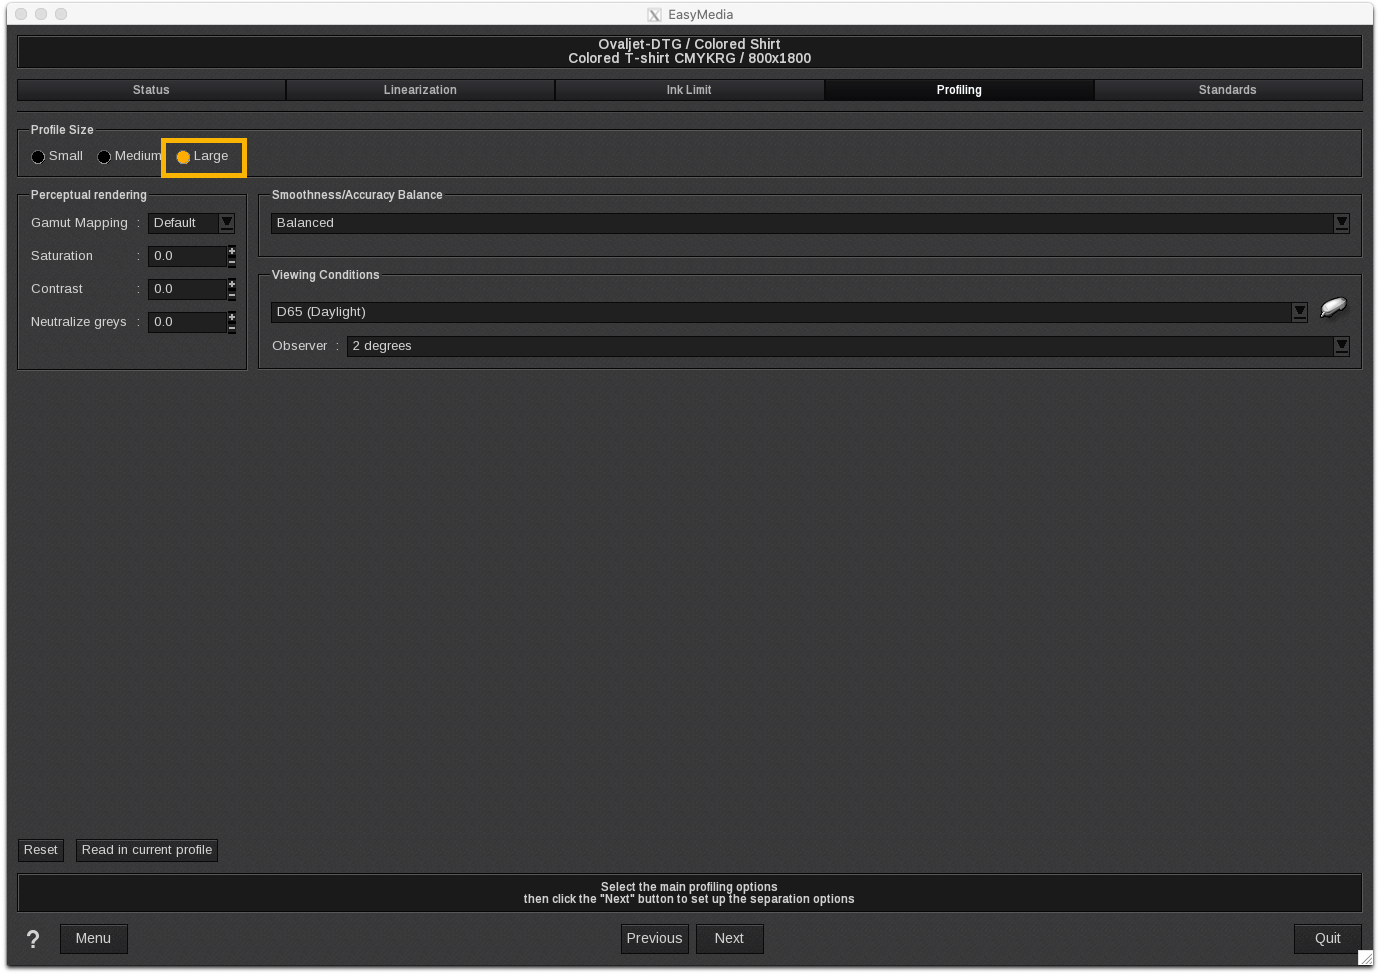Choose Large profile size radio button

click(x=184, y=157)
